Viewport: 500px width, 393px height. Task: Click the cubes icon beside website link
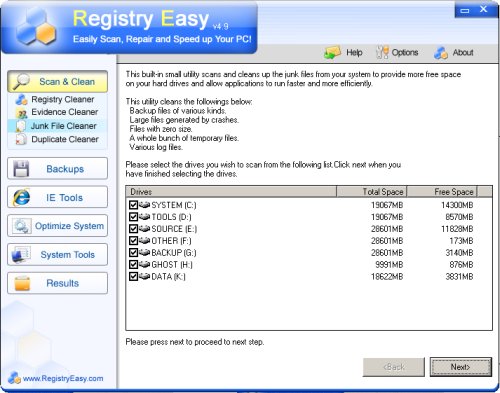(x=14, y=378)
